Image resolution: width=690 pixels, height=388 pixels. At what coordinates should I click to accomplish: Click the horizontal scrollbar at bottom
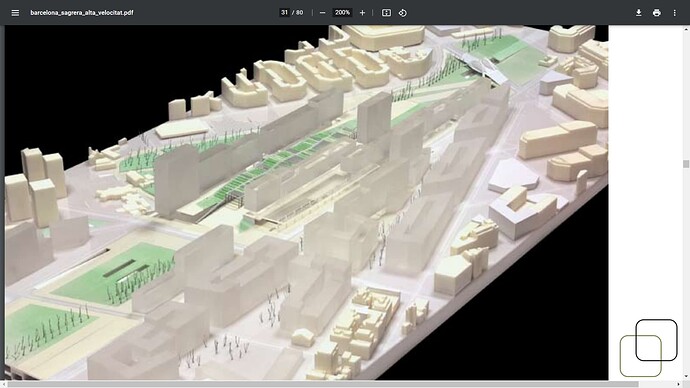(x=323, y=384)
